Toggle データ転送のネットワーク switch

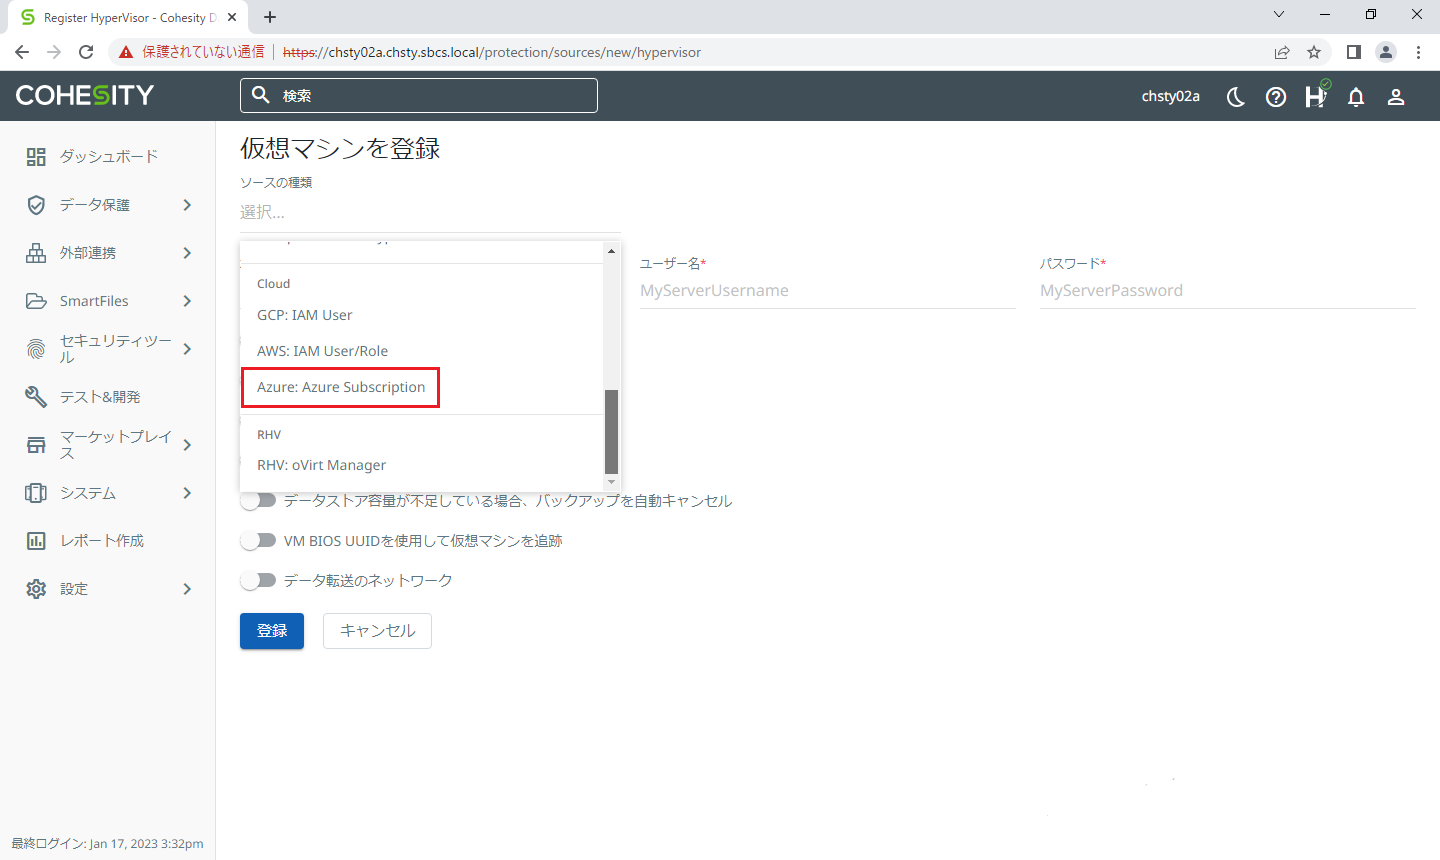[259, 580]
